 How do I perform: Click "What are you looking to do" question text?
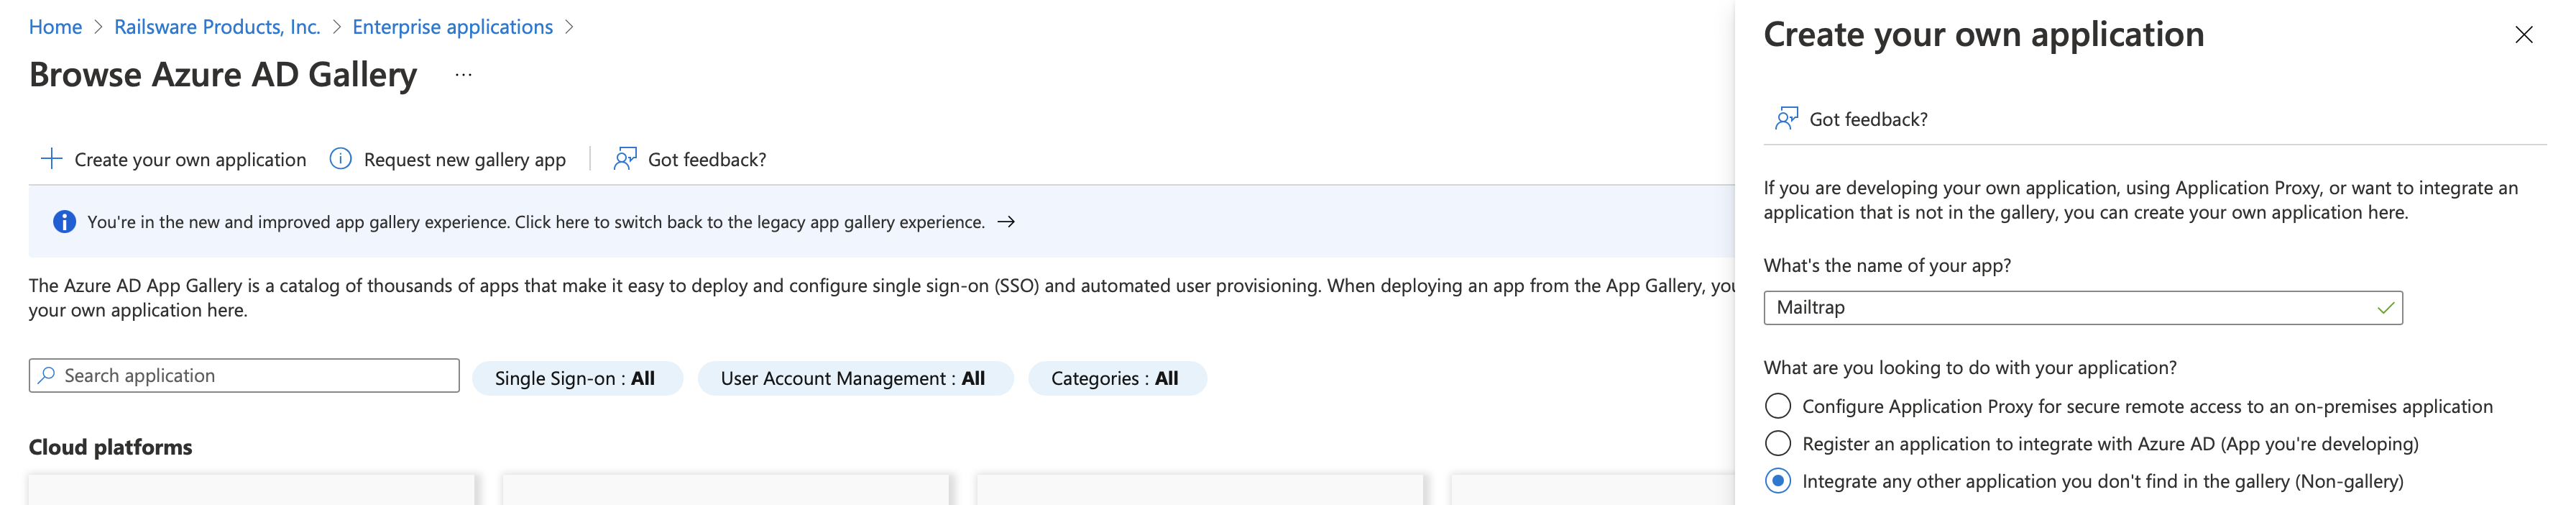tap(1969, 368)
